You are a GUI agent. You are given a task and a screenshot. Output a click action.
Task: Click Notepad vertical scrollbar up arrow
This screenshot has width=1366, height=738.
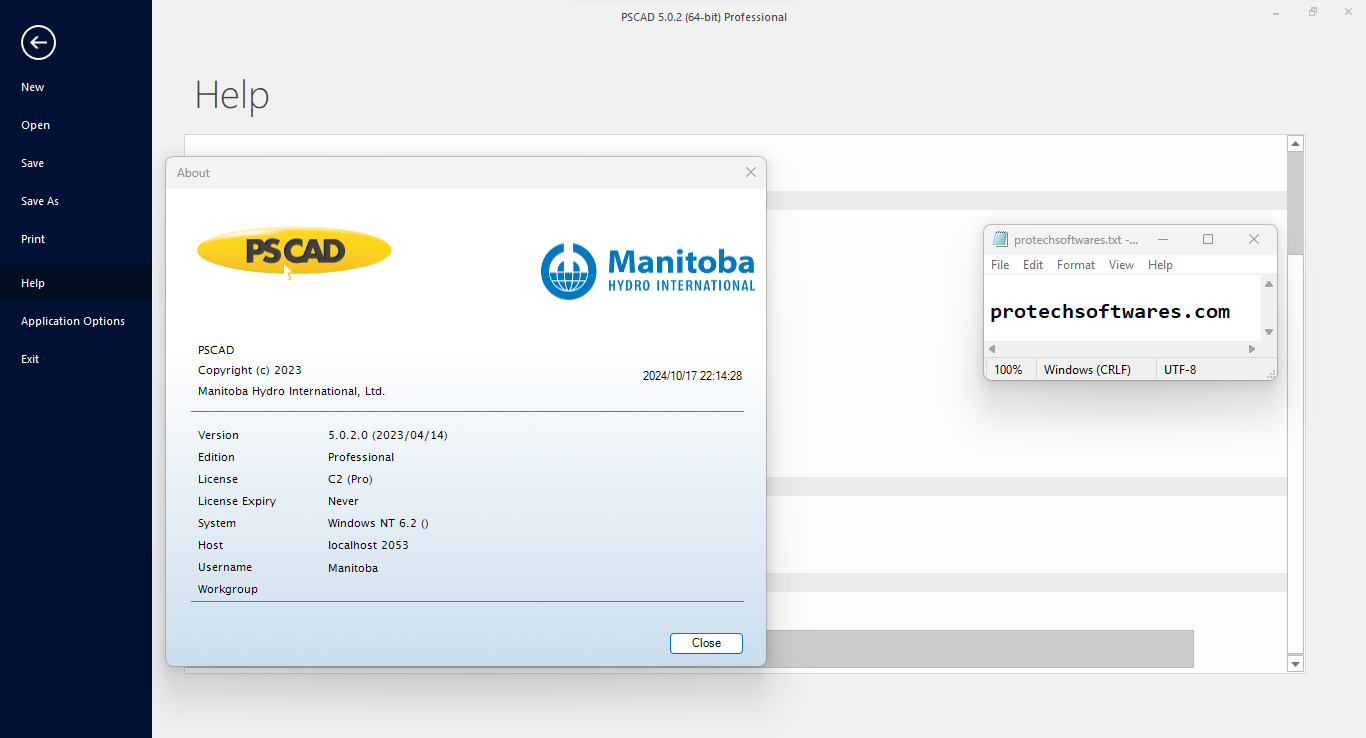(x=1269, y=284)
